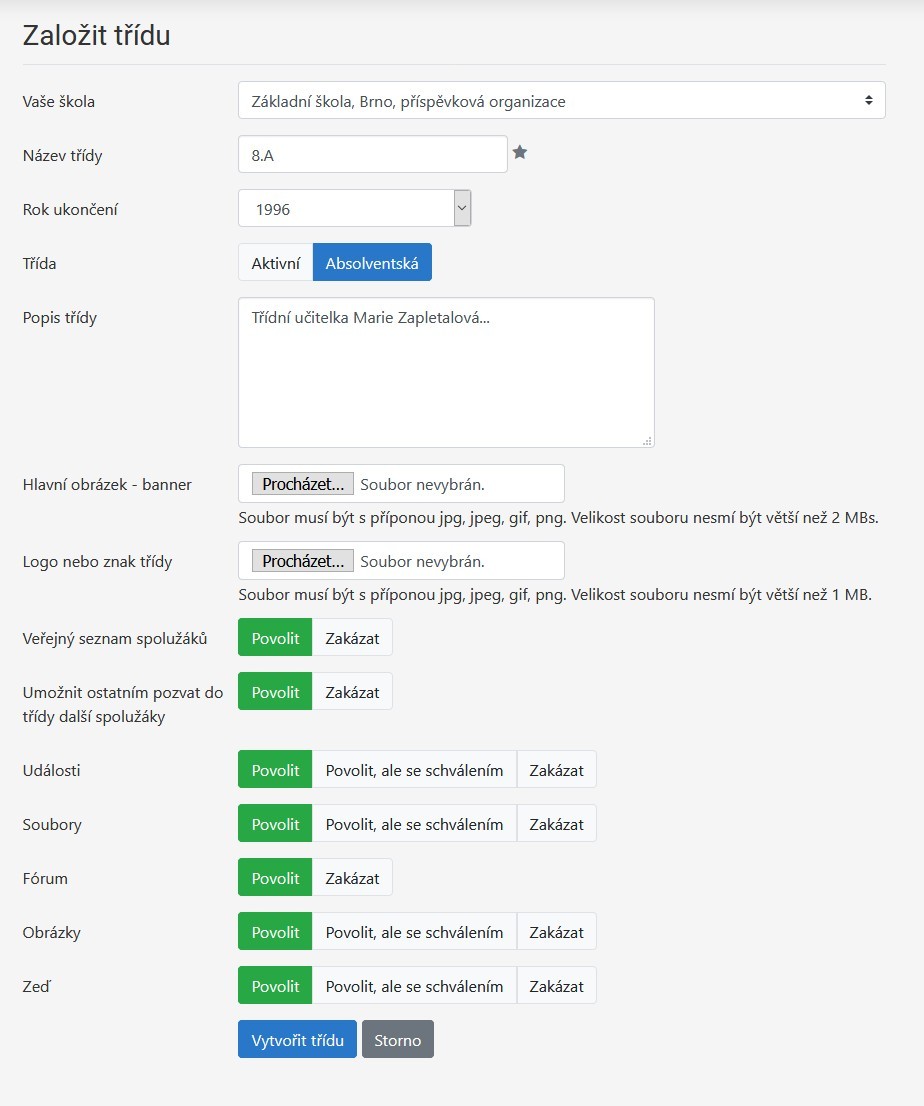This screenshot has height=1106, width=924.
Task: Cancel with the Storno button
Action: click(397, 1040)
